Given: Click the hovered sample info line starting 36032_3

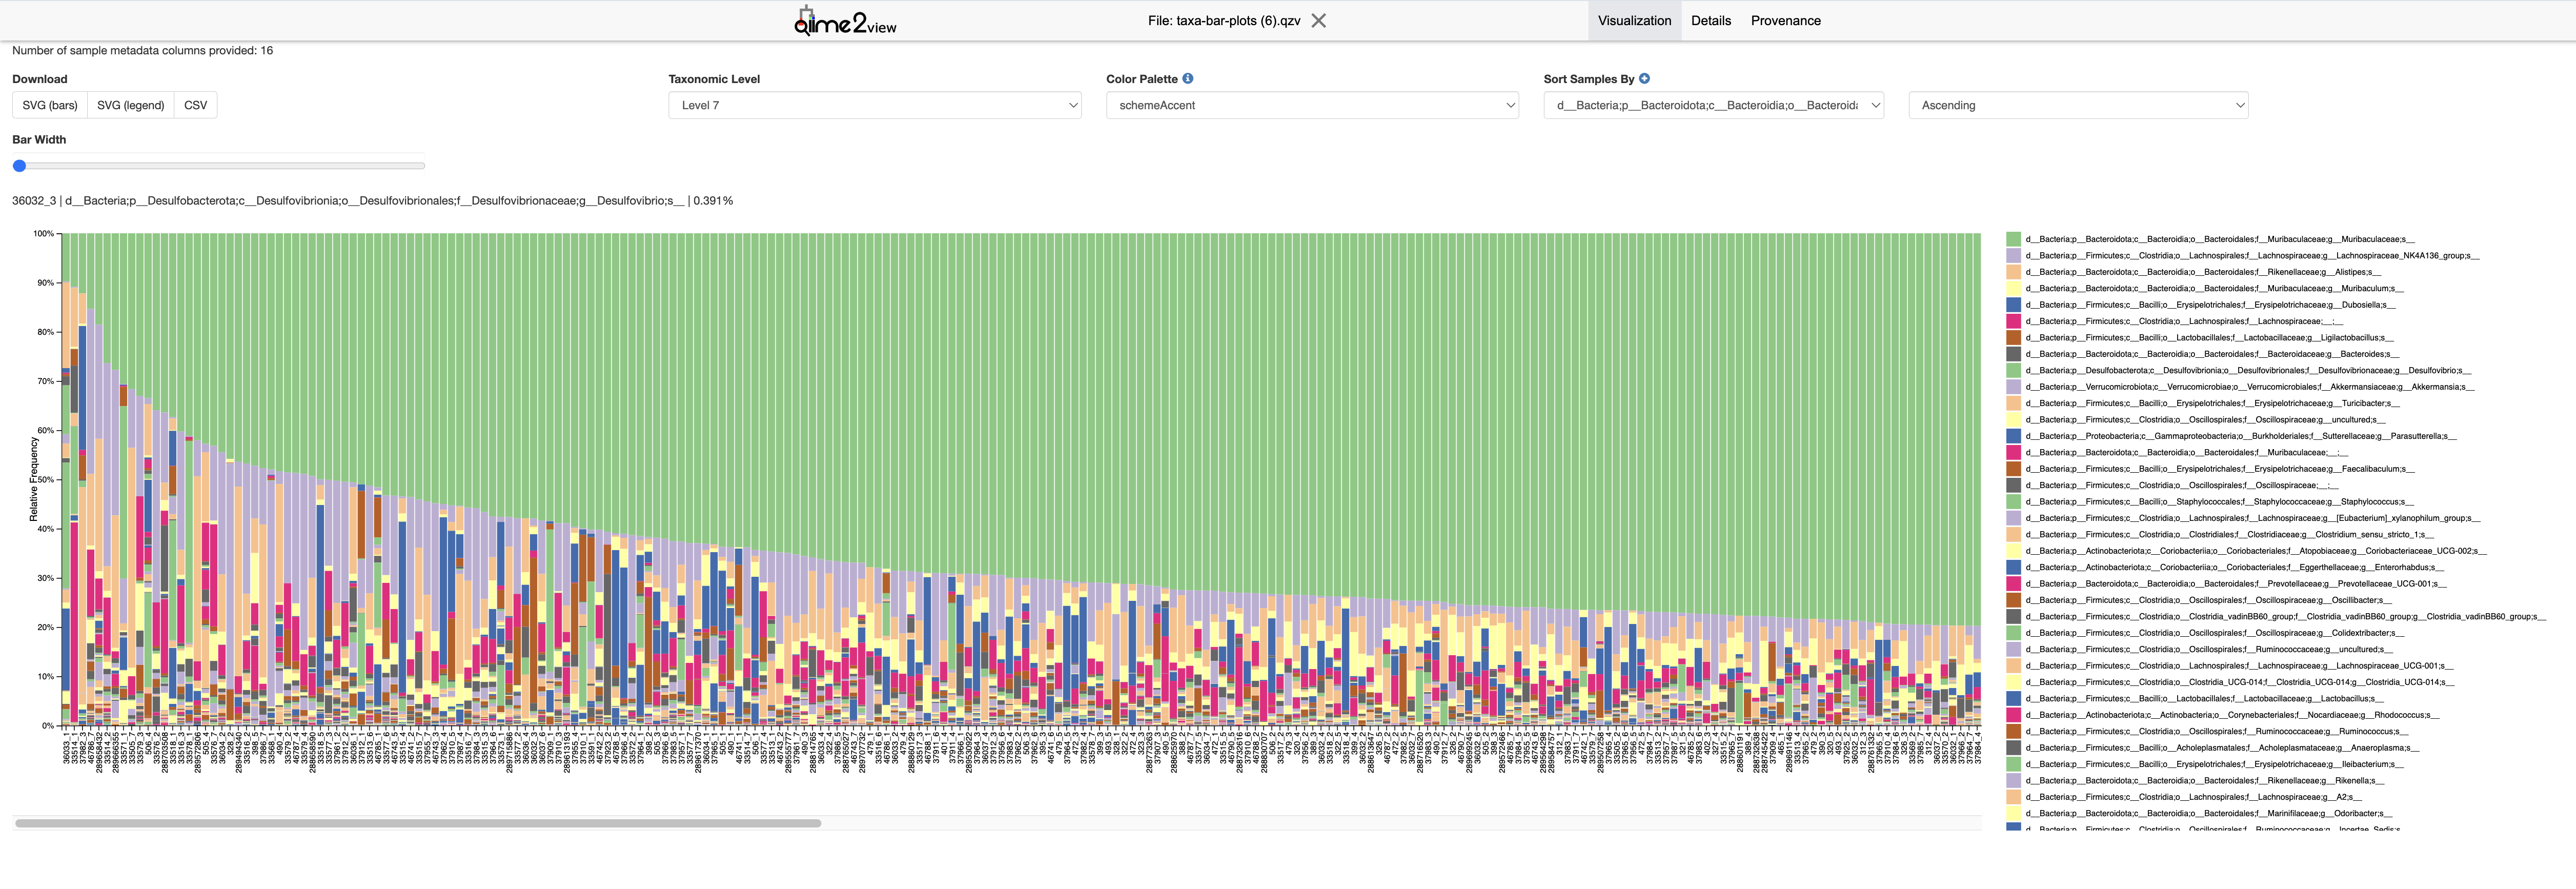Looking at the screenshot, I should [x=372, y=201].
